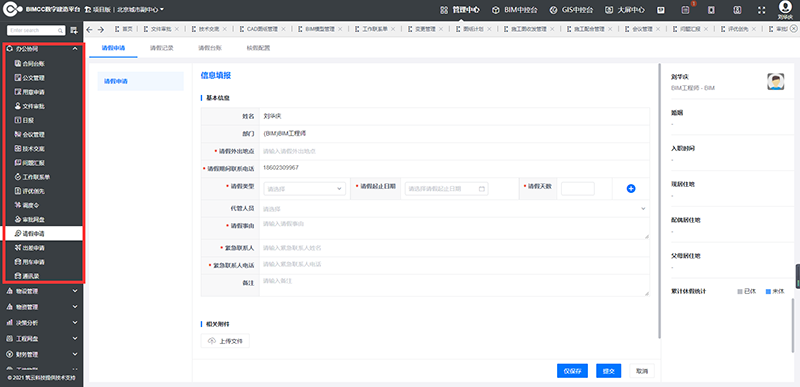Switch to the 请假台账 tab
Viewport: 800px width, 387px height.
click(210, 48)
